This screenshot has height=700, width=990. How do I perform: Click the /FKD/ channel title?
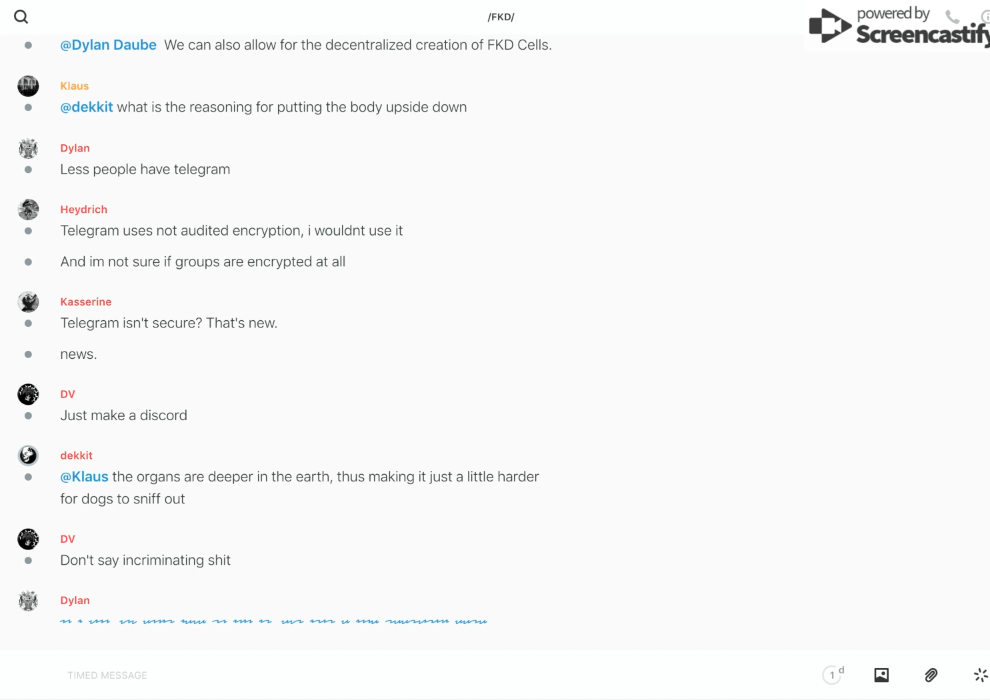click(501, 17)
